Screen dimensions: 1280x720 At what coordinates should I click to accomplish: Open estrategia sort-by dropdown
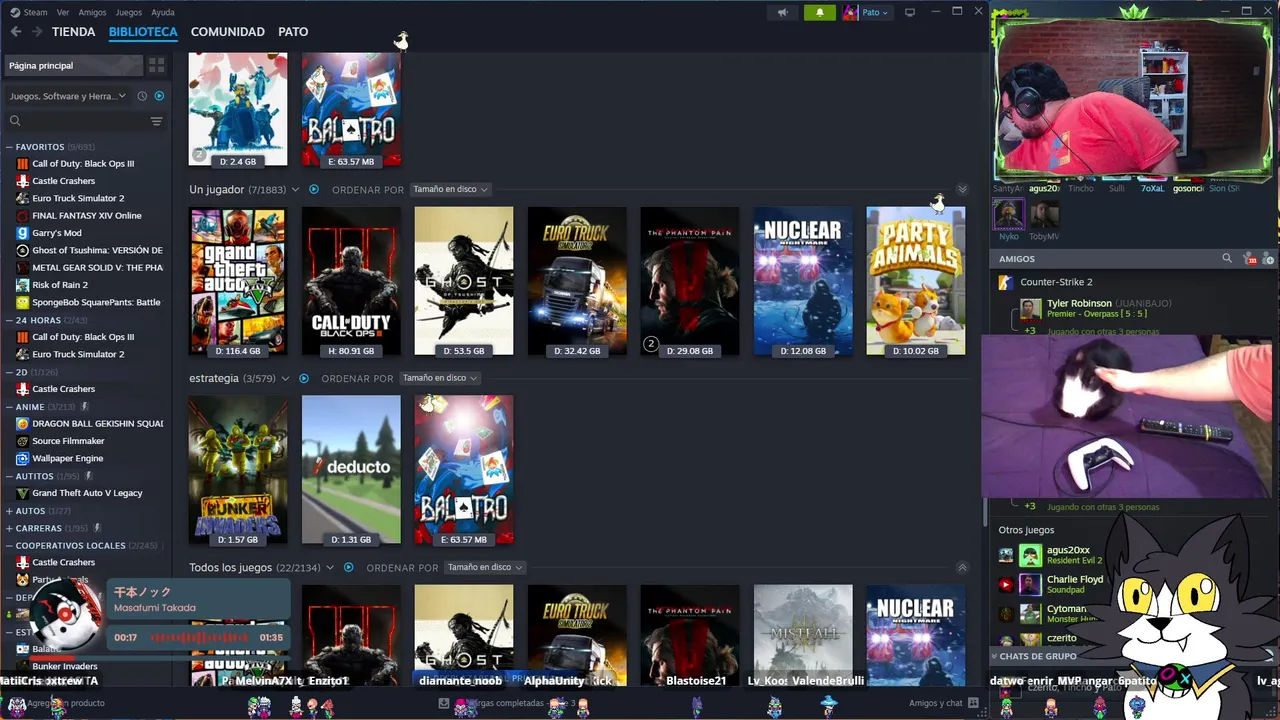[439, 378]
